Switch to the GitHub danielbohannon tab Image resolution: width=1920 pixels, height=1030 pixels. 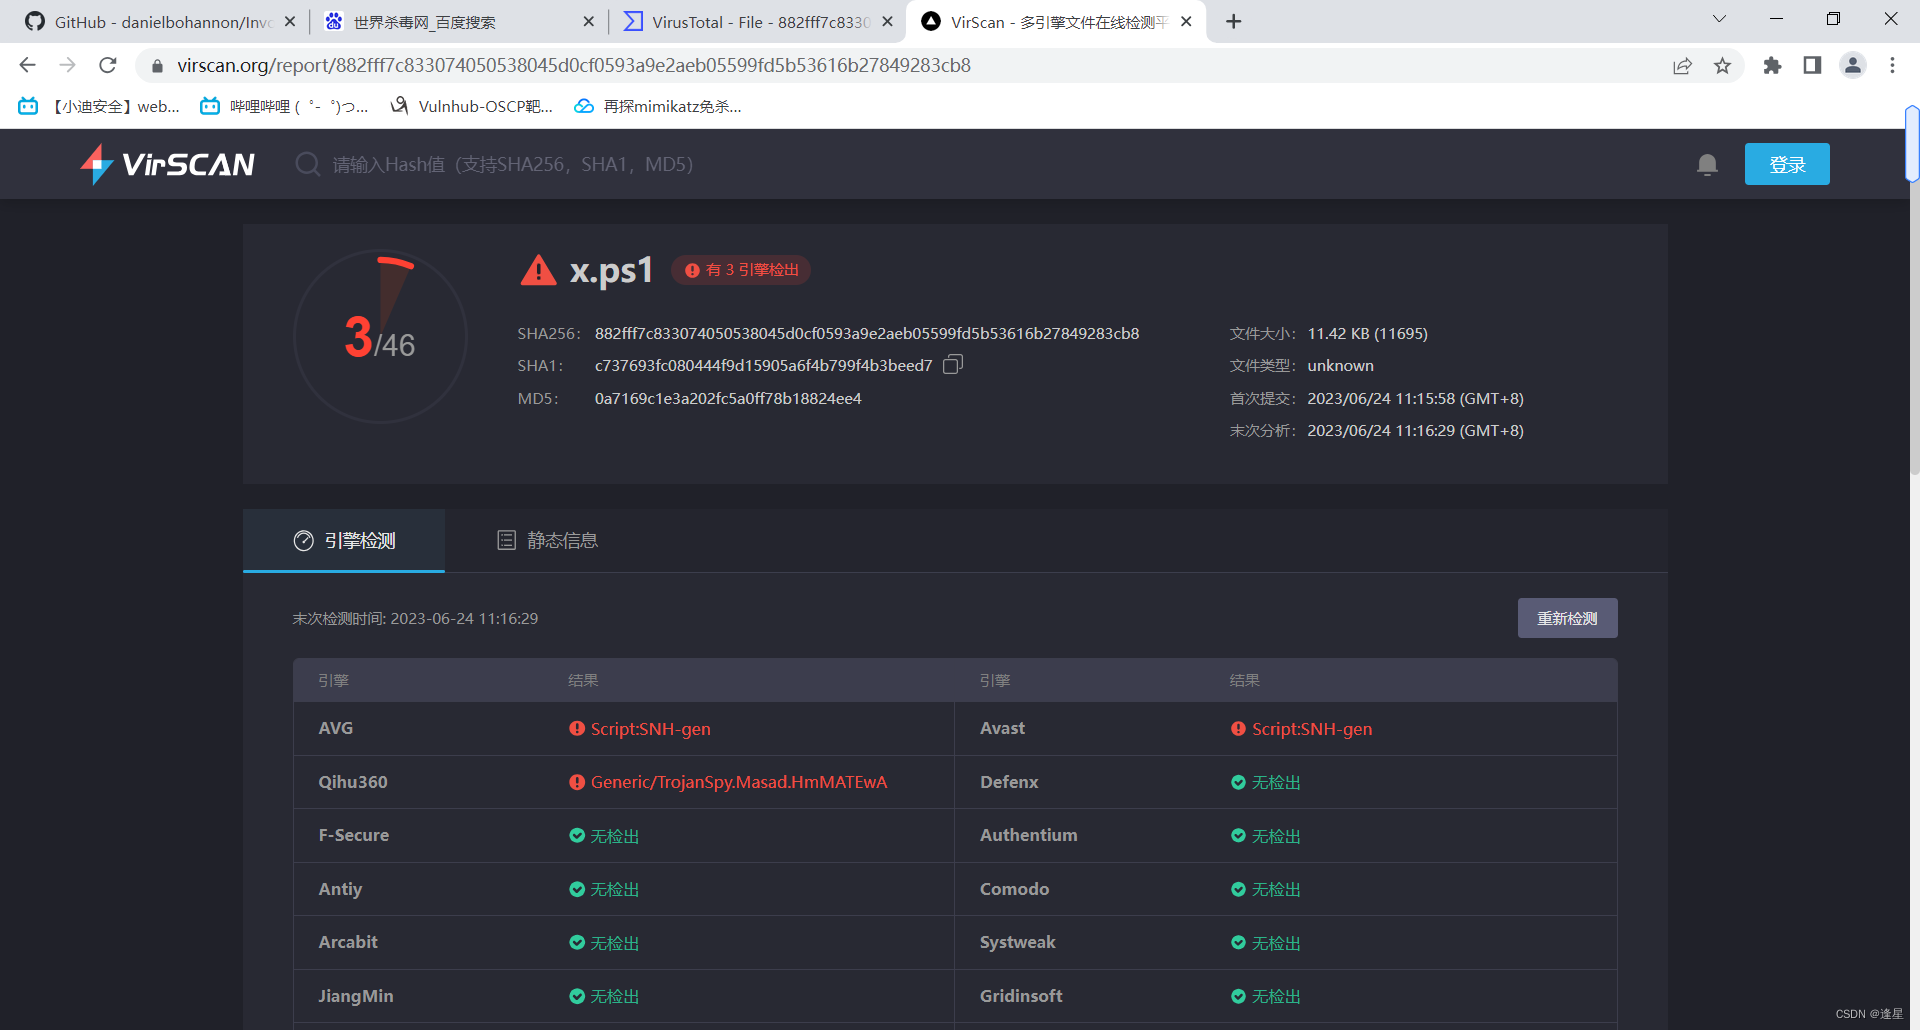160,21
